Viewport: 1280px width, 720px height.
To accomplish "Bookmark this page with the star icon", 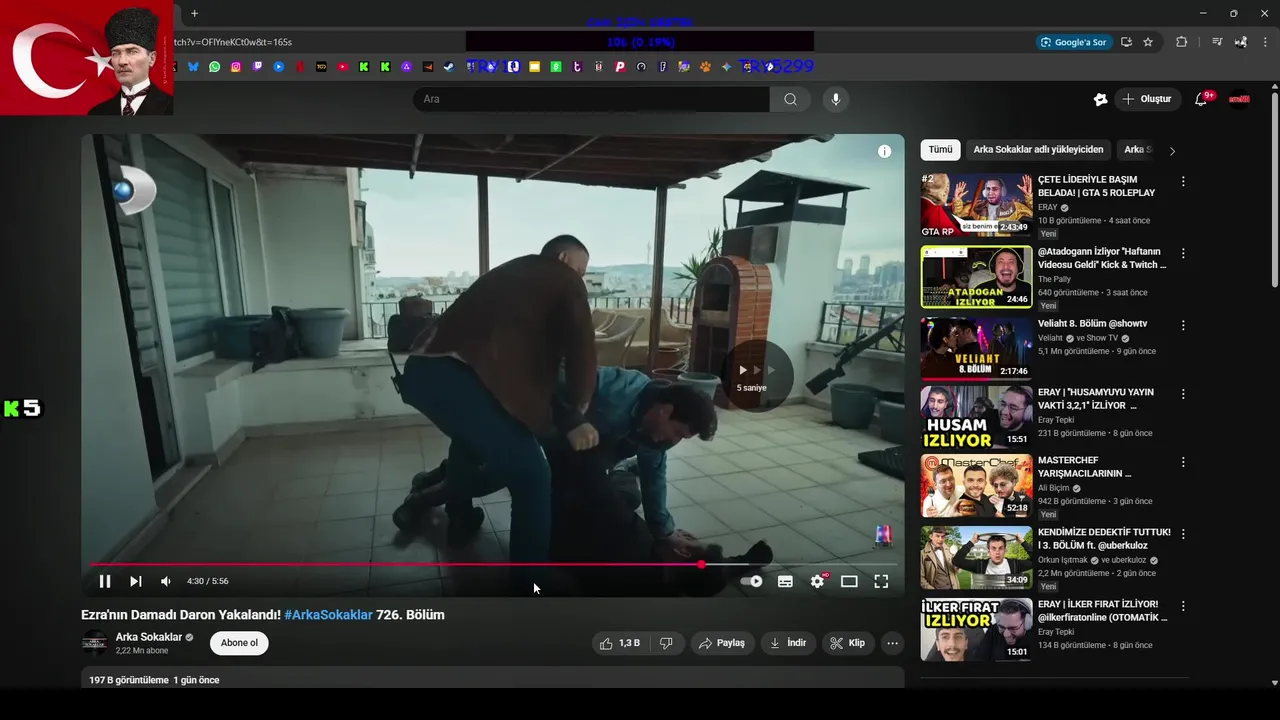I will point(1148,42).
